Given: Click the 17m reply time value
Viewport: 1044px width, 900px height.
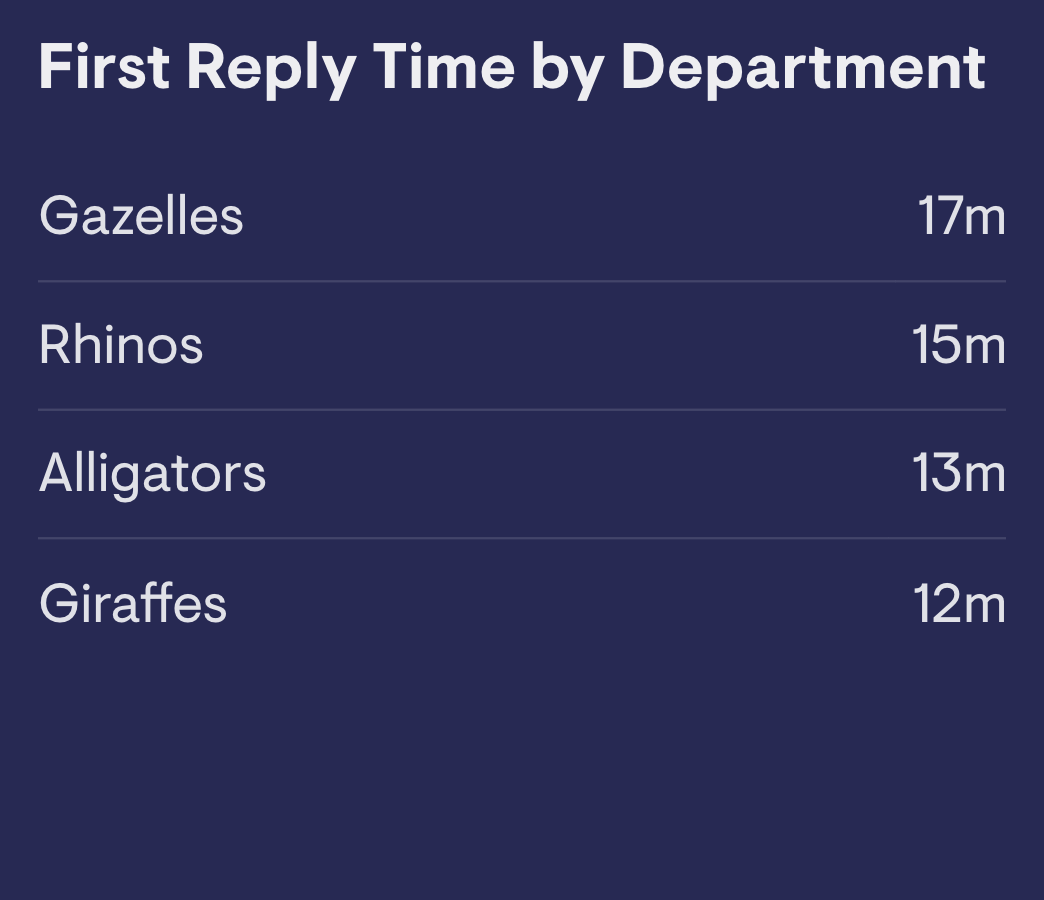Looking at the screenshot, I should pyautogui.click(x=962, y=216).
